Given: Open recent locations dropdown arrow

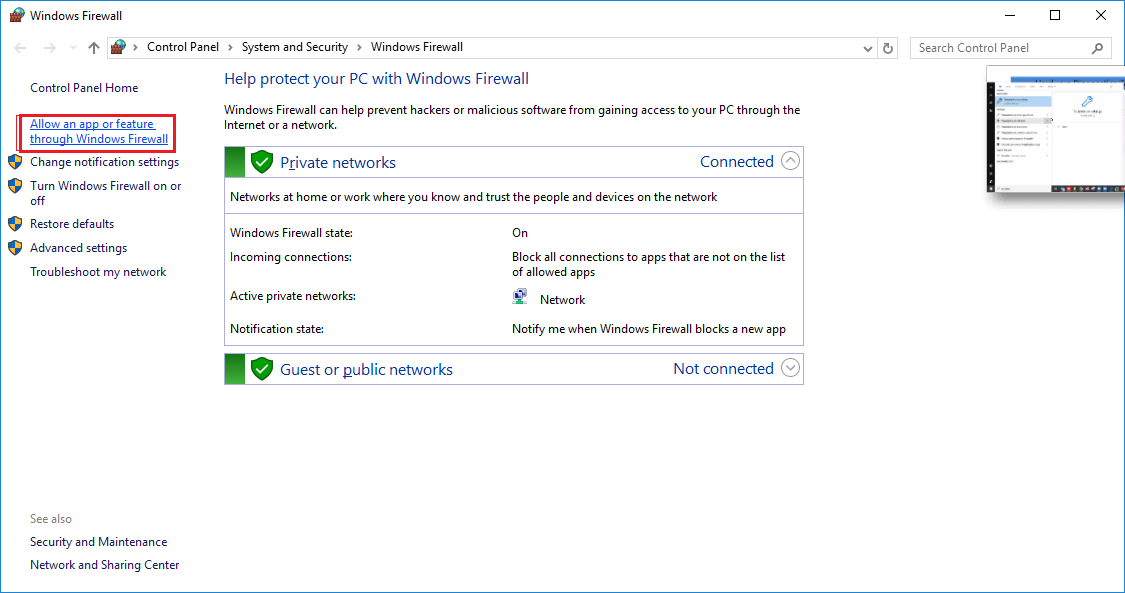Looking at the screenshot, I should coord(73,48).
